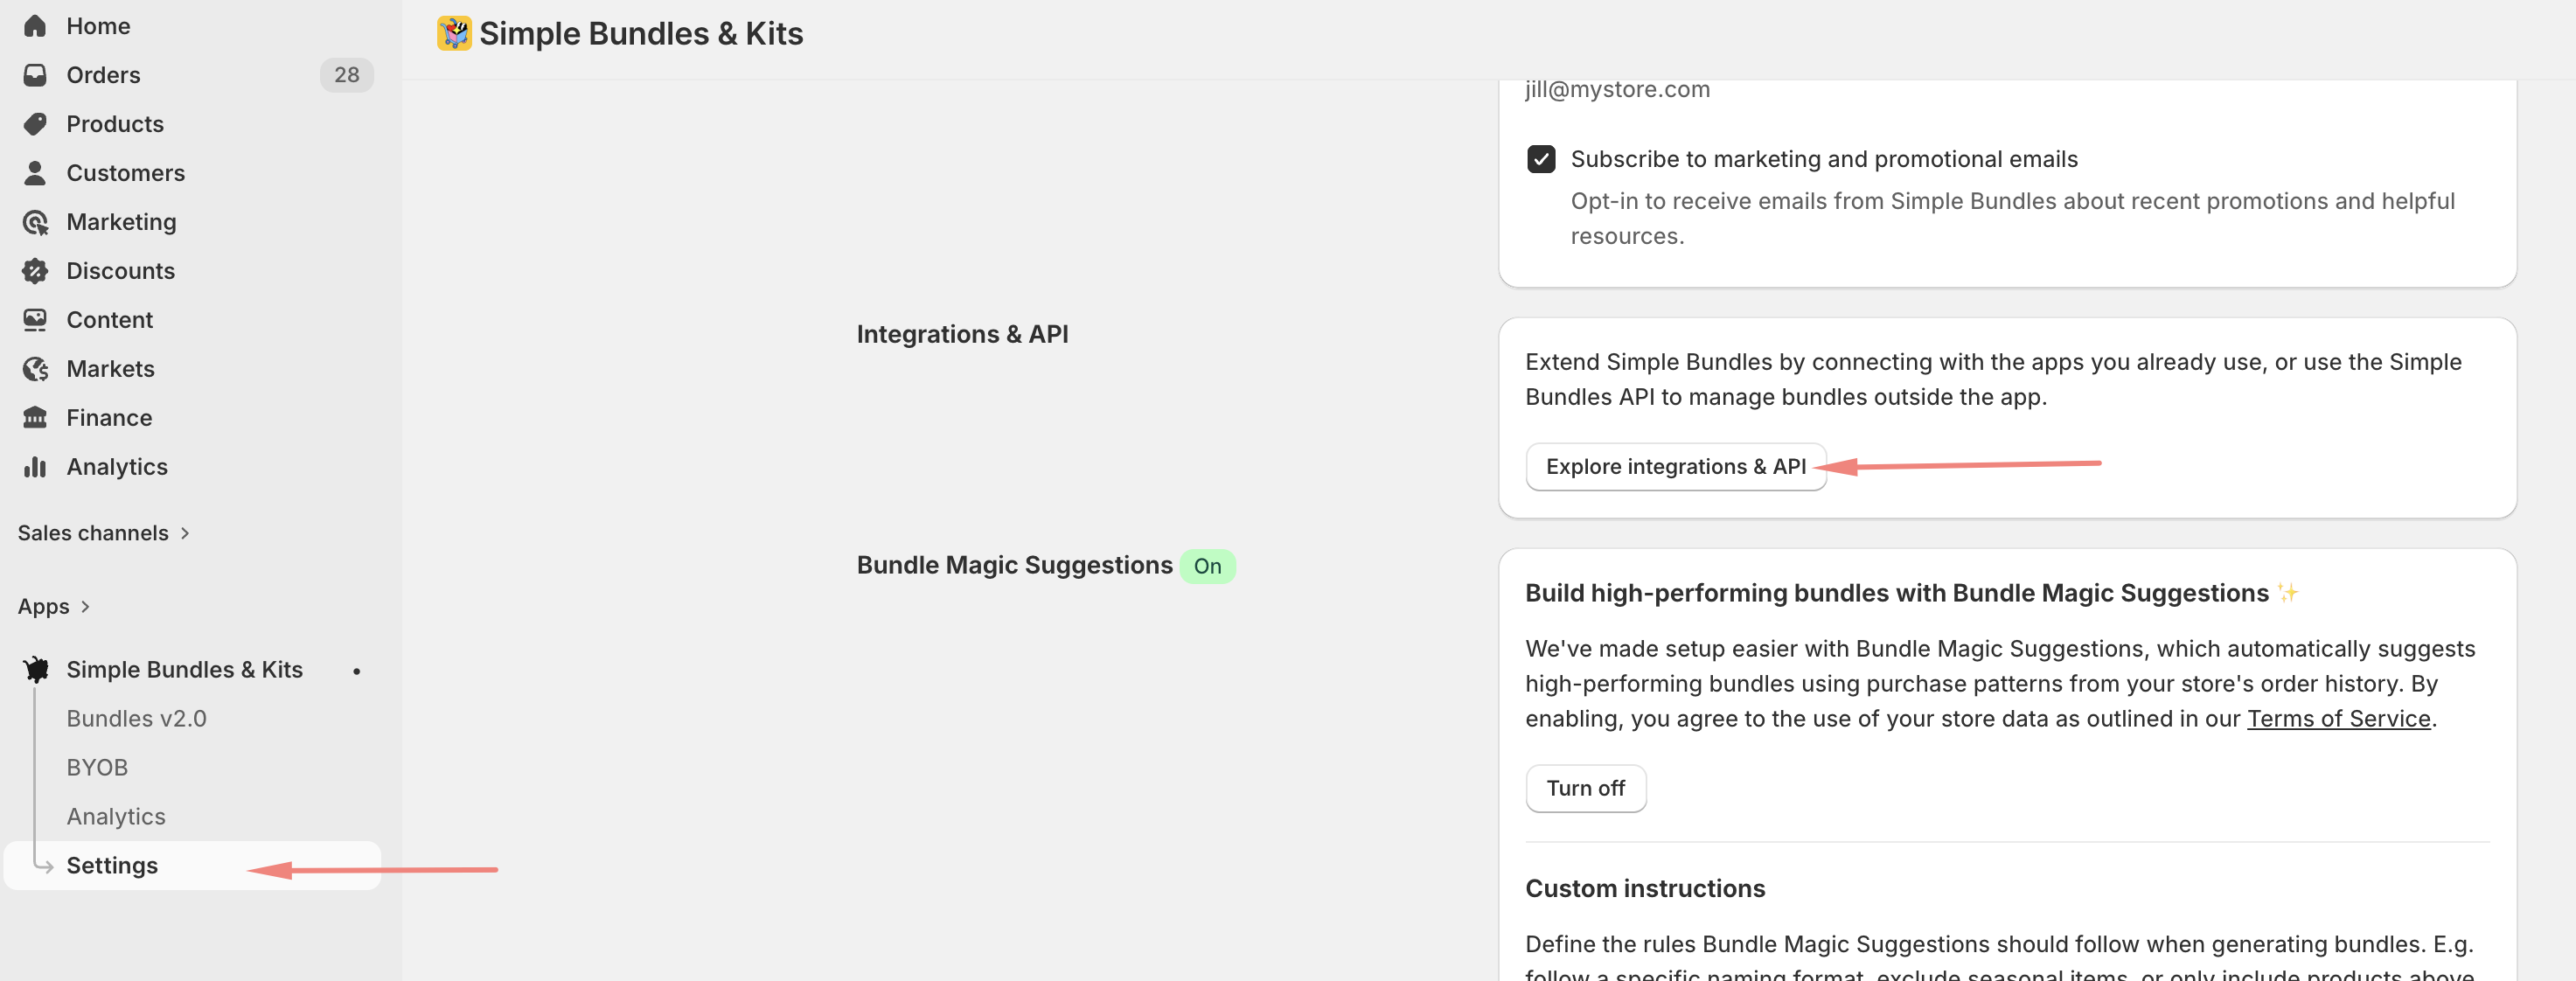Click the Marketing target icon
Screen dimensions: 2576x981
coord(35,222)
